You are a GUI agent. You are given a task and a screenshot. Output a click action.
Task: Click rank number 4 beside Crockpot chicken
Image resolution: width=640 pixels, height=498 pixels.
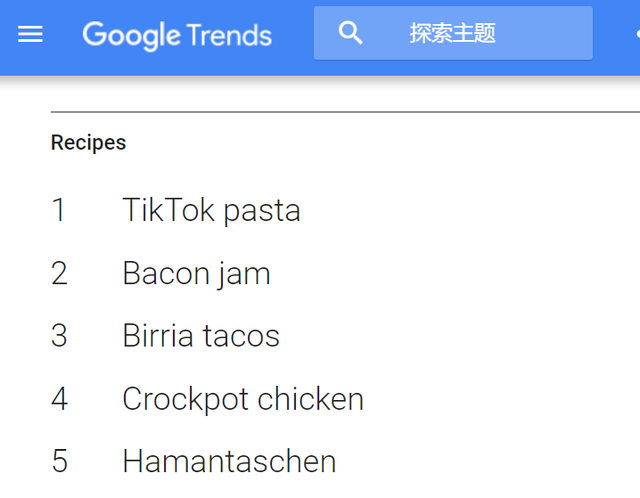coord(59,399)
